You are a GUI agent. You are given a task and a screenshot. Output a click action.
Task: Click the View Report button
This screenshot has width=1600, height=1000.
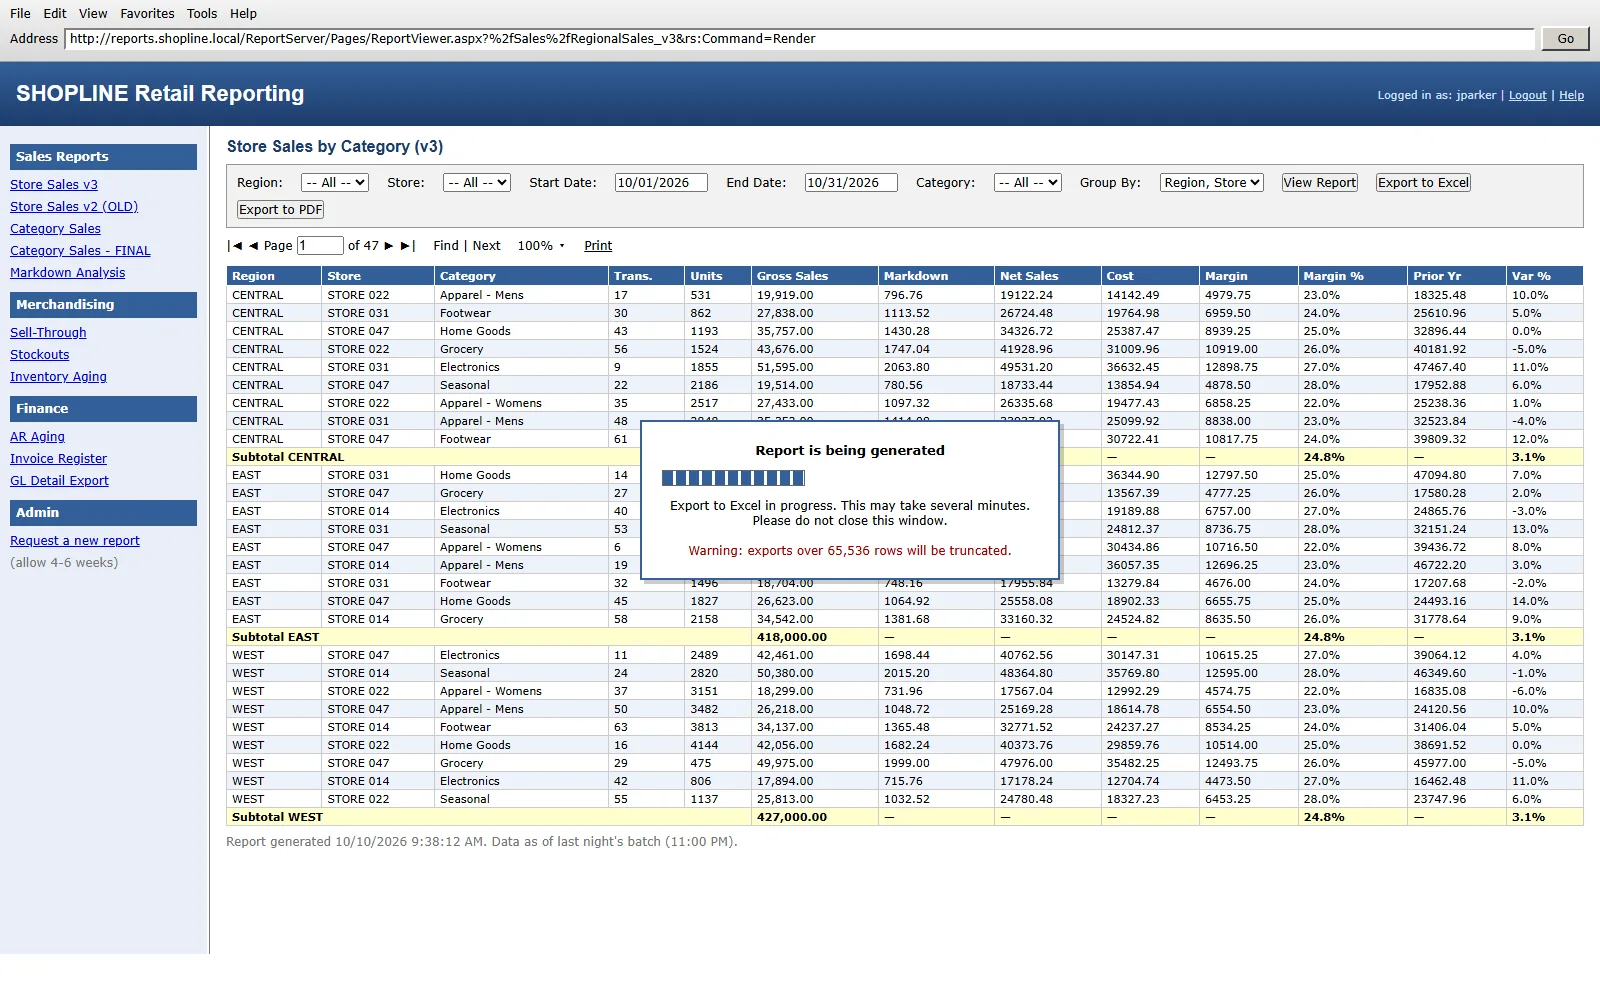click(x=1320, y=183)
